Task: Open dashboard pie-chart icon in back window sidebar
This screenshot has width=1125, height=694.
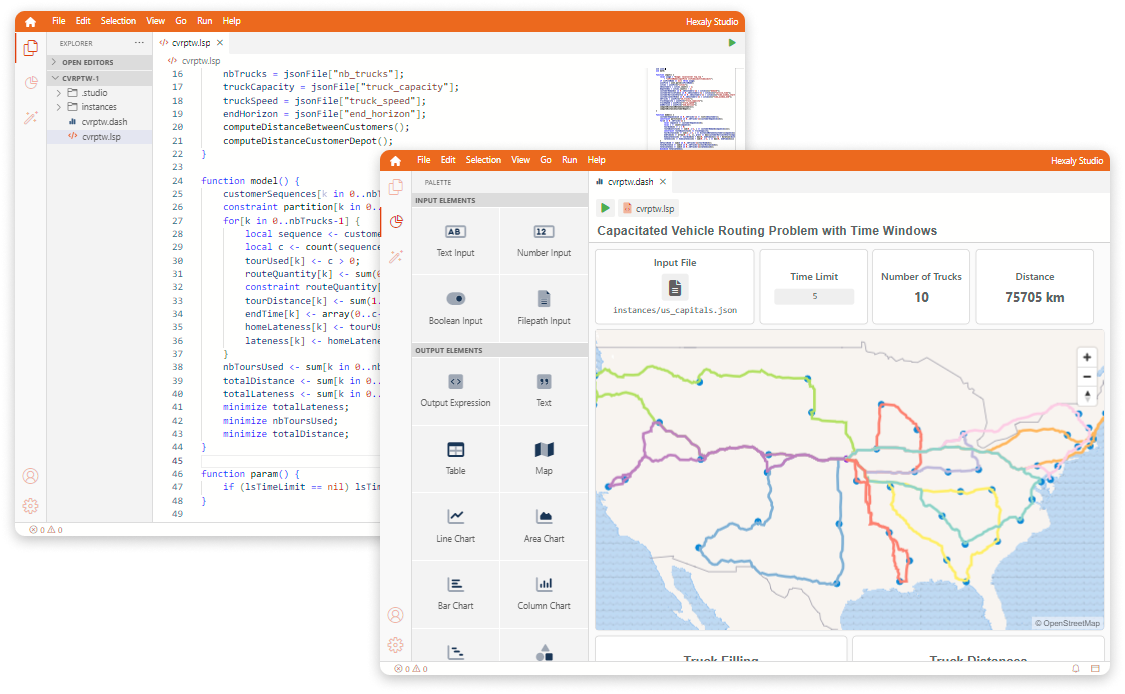Action: click(x=31, y=83)
